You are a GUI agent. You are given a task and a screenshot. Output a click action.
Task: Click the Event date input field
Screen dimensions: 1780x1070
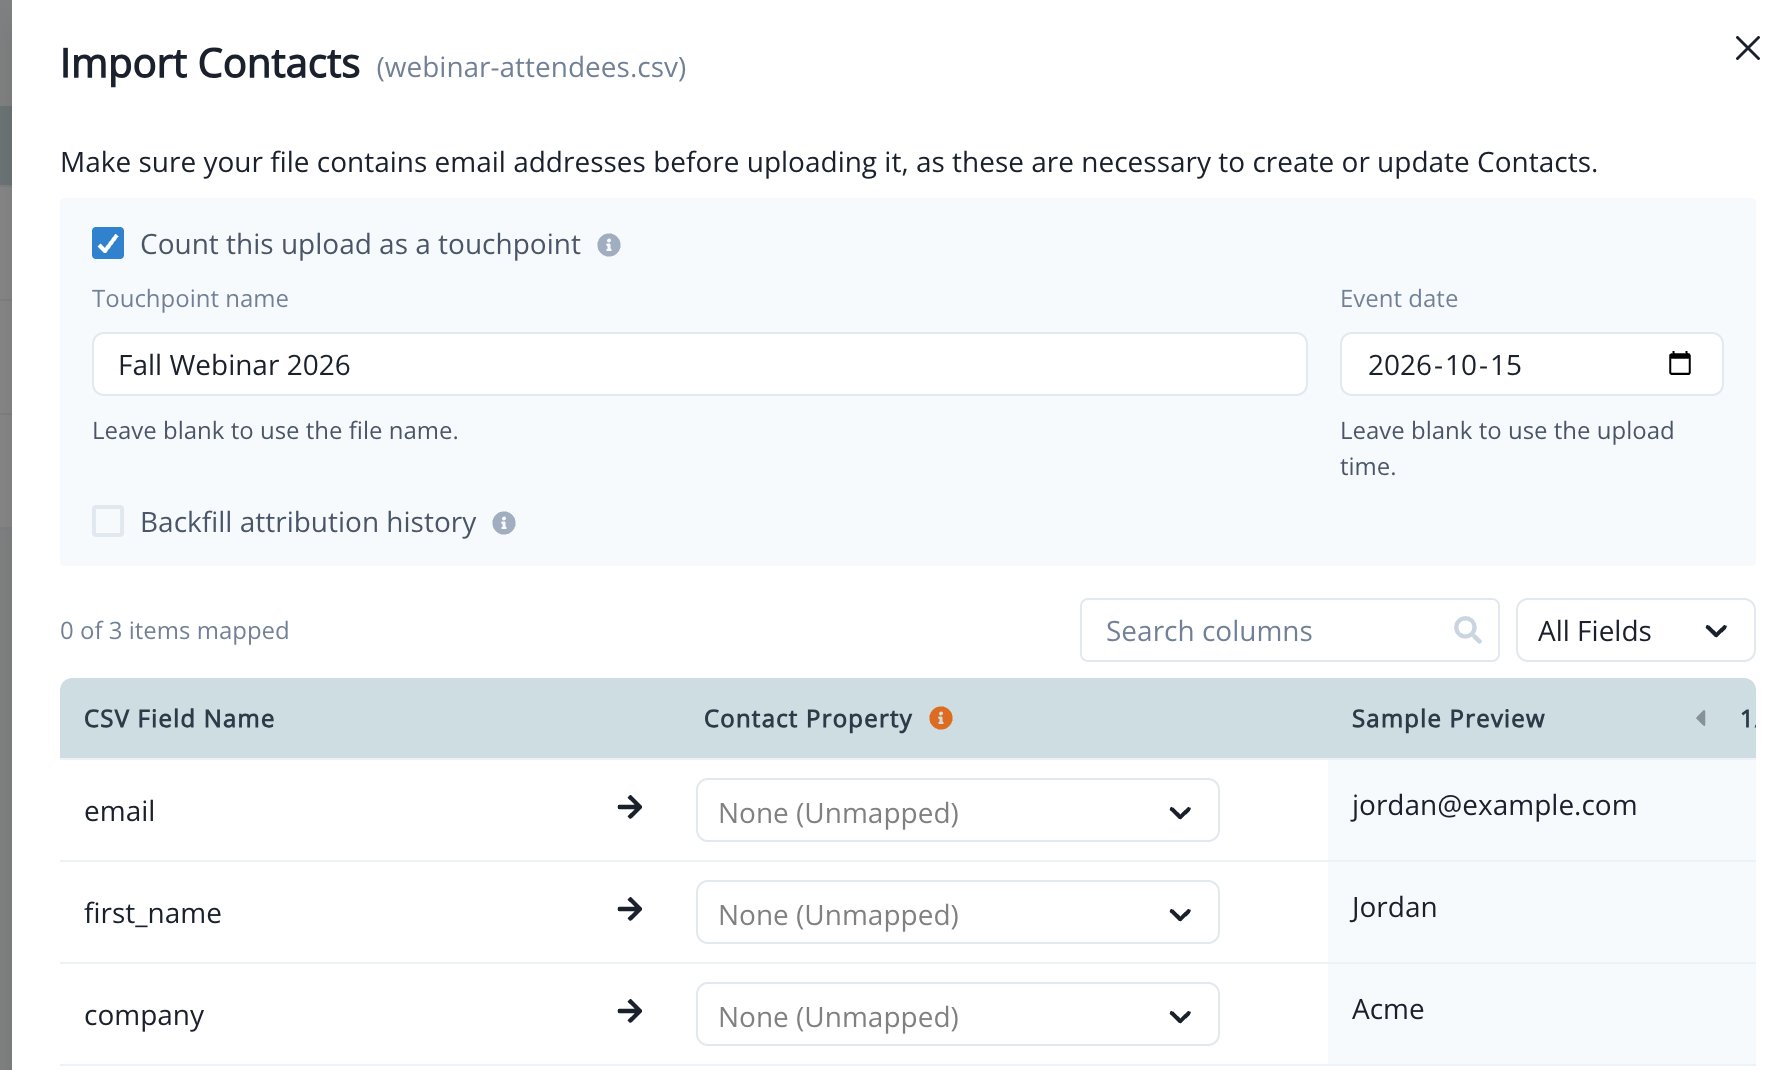pyautogui.click(x=1531, y=364)
